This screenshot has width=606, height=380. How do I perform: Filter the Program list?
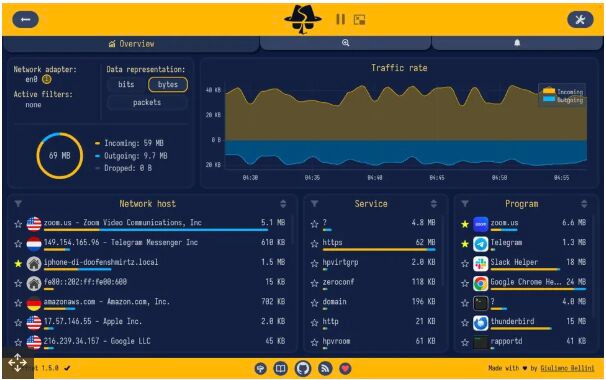pos(465,204)
